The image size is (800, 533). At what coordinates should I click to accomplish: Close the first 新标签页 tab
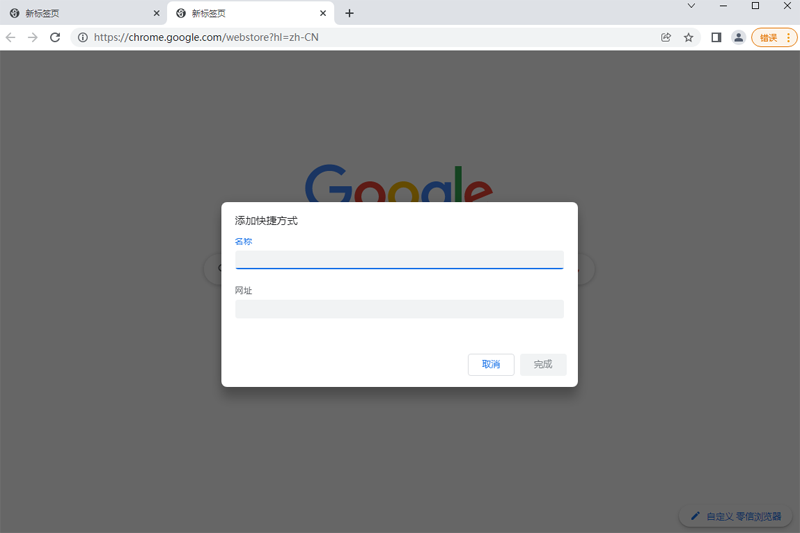pyautogui.click(x=157, y=13)
